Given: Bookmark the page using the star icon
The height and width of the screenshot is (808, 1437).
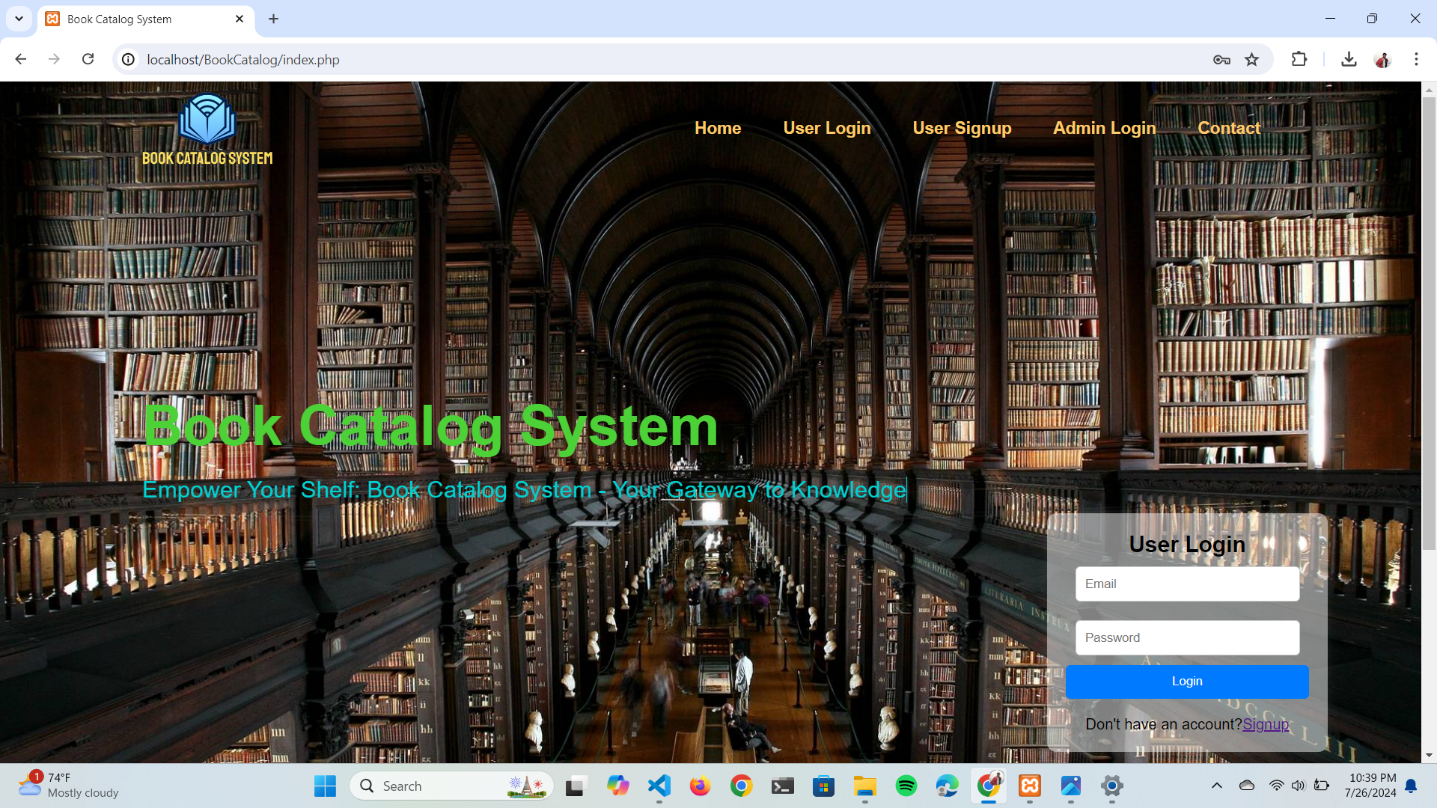Looking at the screenshot, I should pyautogui.click(x=1253, y=59).
